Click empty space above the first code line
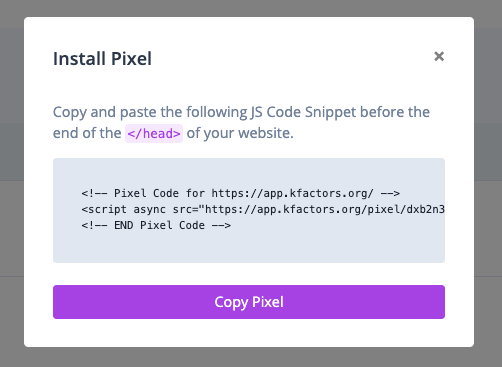The width and height of the screenshot is (502, 367). pyautogui.click(x=249, y=173)
